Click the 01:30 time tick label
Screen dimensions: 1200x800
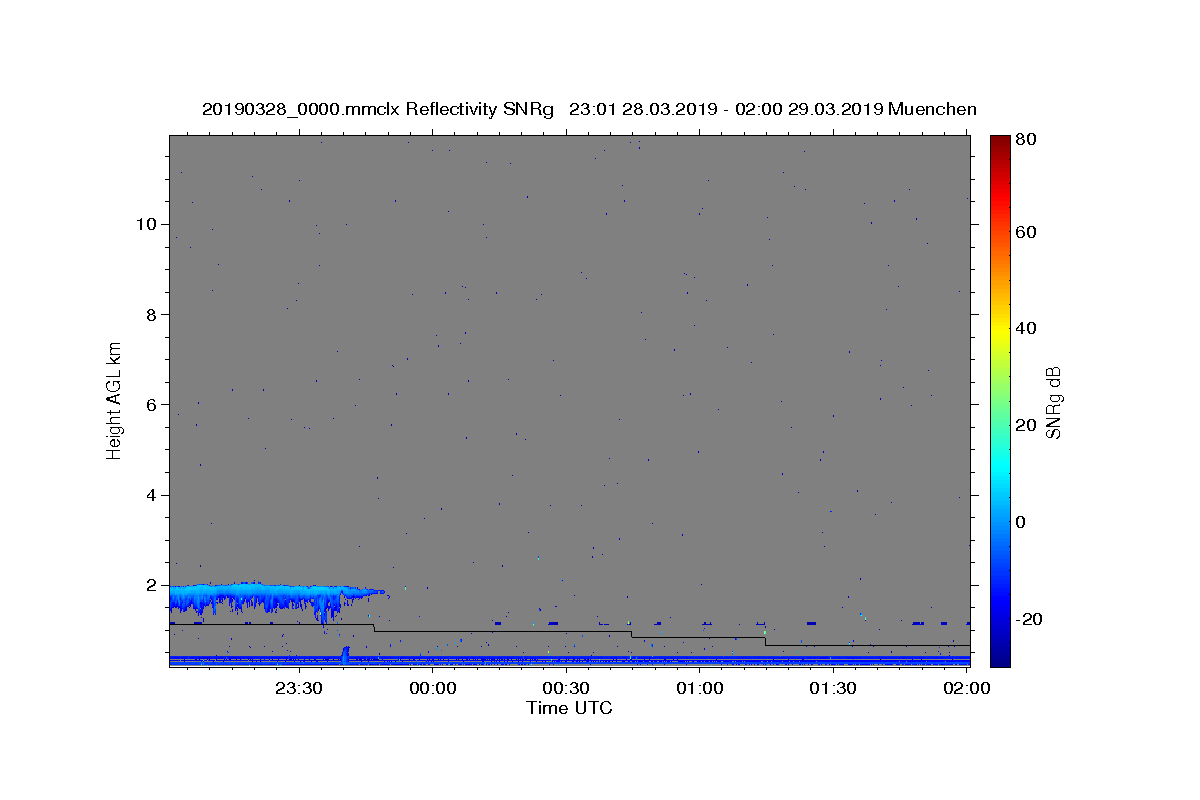click(833, 689)
